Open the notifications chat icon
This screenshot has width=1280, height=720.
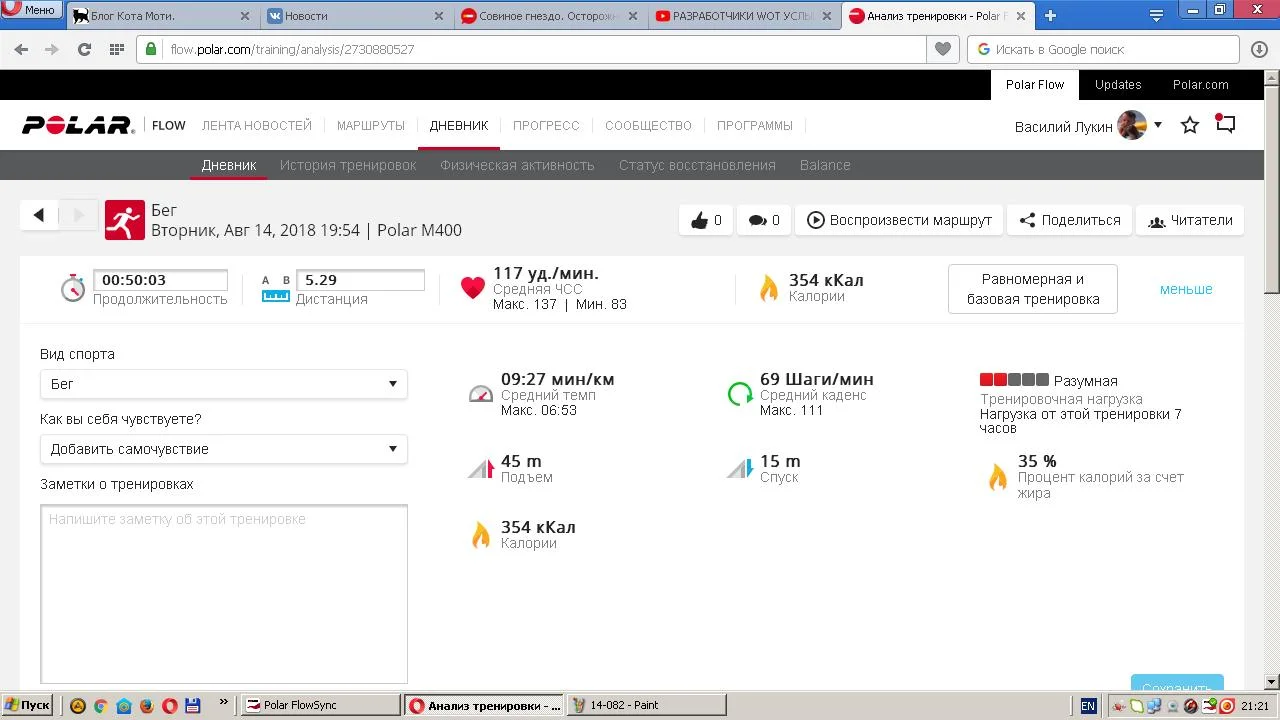point(1225,124)
